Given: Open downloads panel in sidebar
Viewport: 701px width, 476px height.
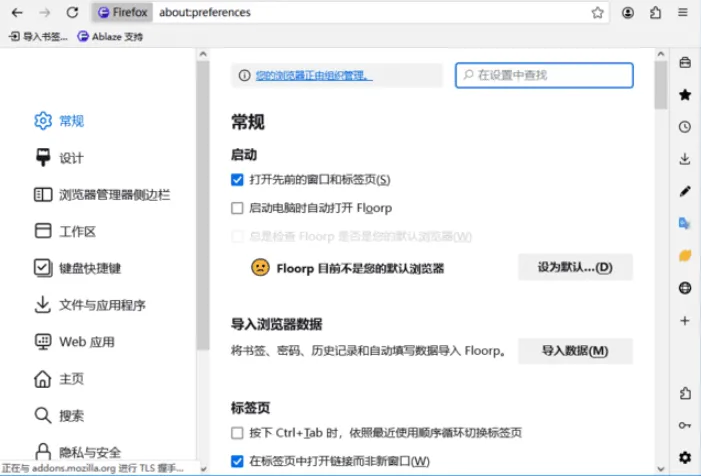Looking at the screenshot, I should pos(685,159).
